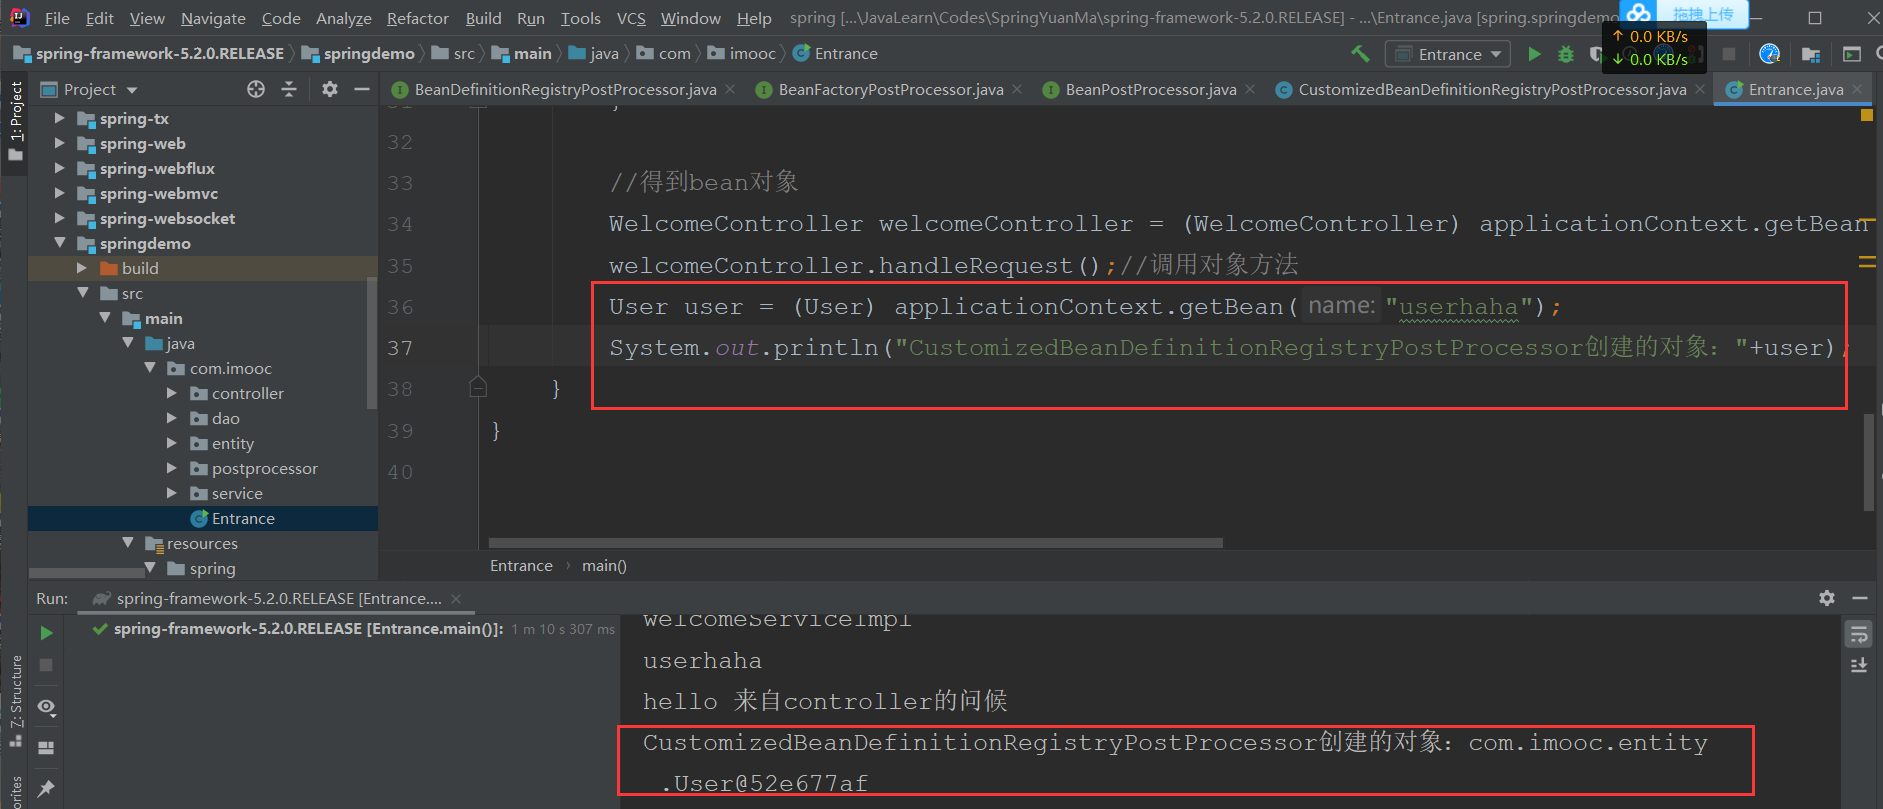The image size is (1883, 809).
Task: Expand the spring-websocket module
Action: pyautogui.click(x=59, y=218)
